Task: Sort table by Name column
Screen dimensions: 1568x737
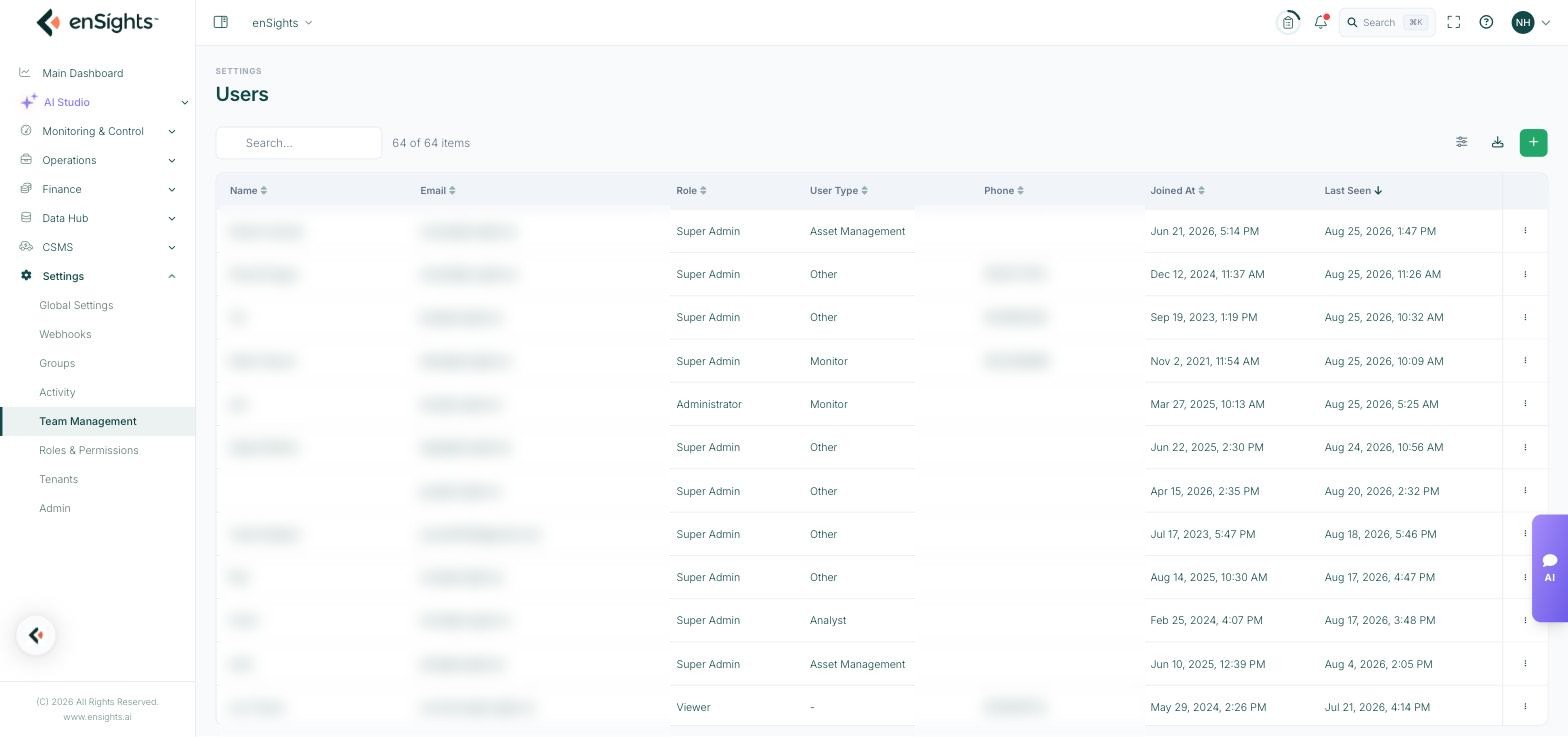Action: click(x=248, y=190)
